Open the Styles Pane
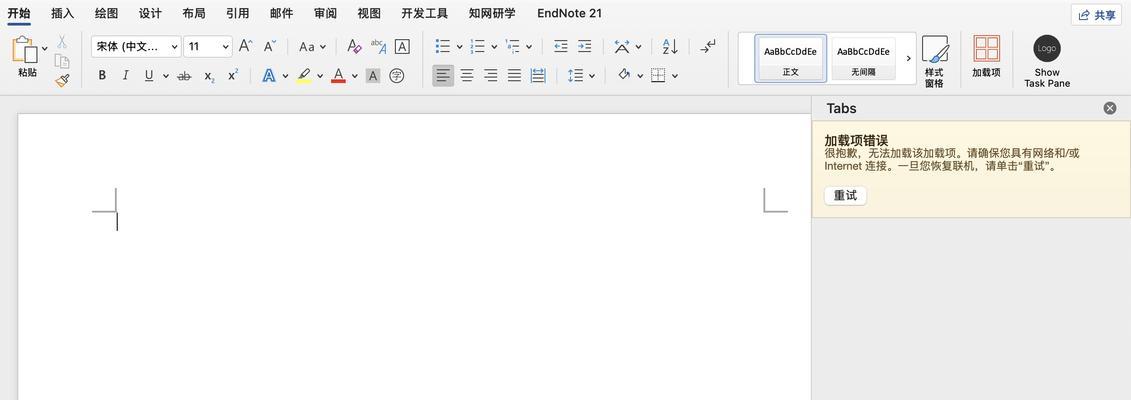The width and height of the screenshot is (1131, 400). pyautogui.click(x=934, y=61)
